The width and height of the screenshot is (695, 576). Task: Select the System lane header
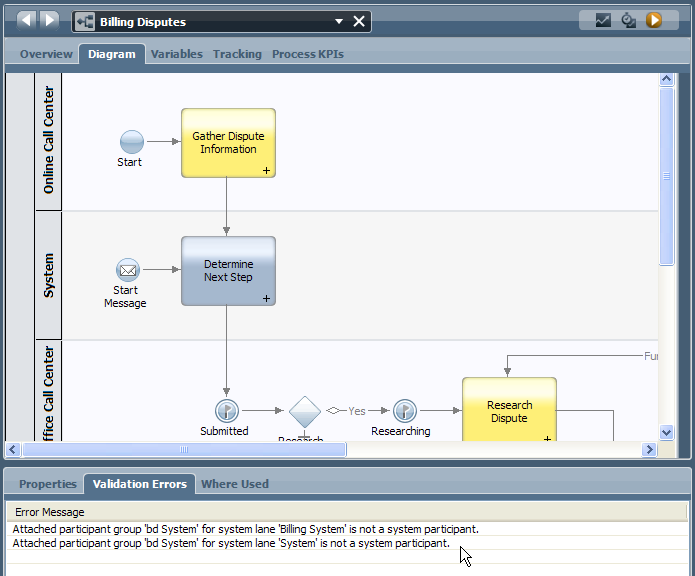[48, 275]
